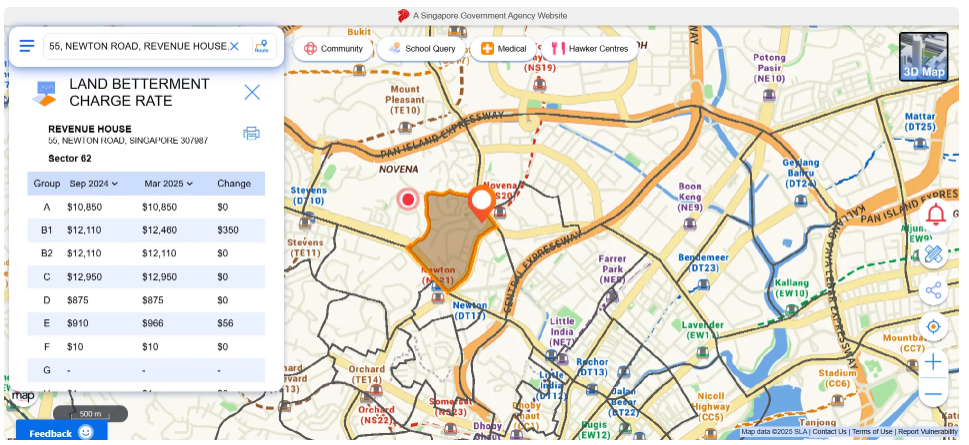Print the land betterment charge table
Image resolution: width=969 pixels, height=445 pixels.
coord(252,133)
